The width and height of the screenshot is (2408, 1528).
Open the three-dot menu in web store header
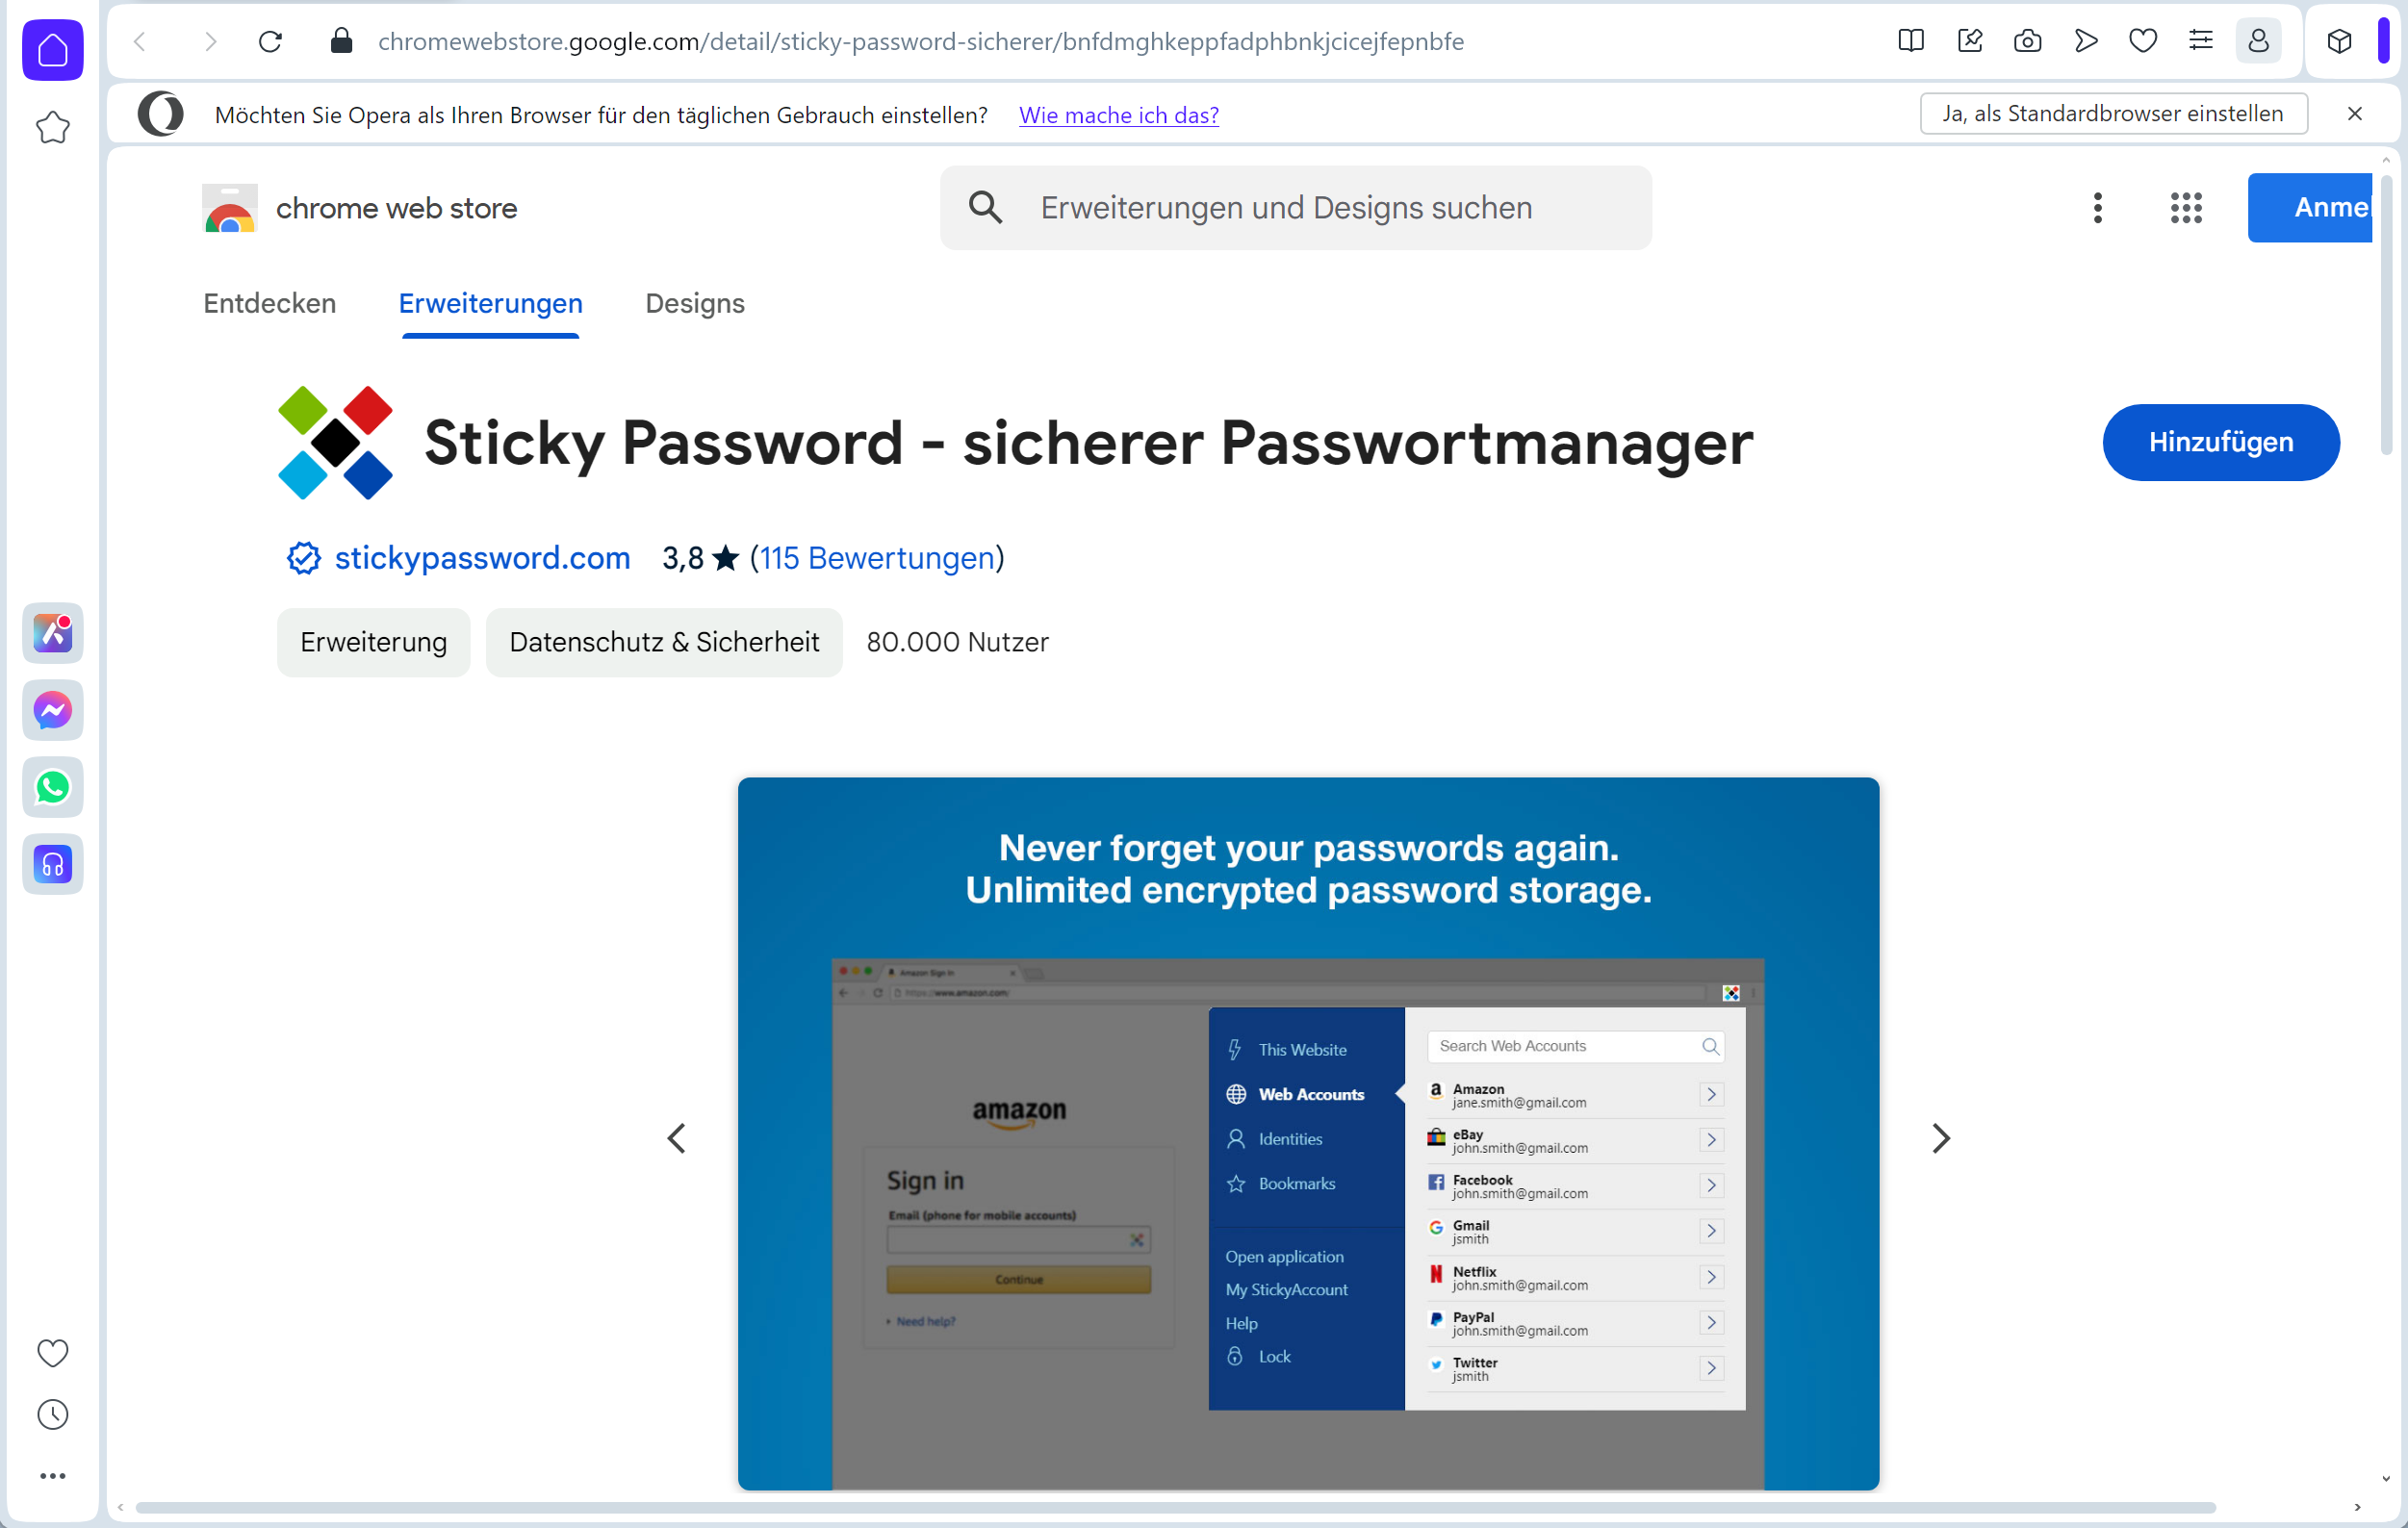tap(2098, 208)
